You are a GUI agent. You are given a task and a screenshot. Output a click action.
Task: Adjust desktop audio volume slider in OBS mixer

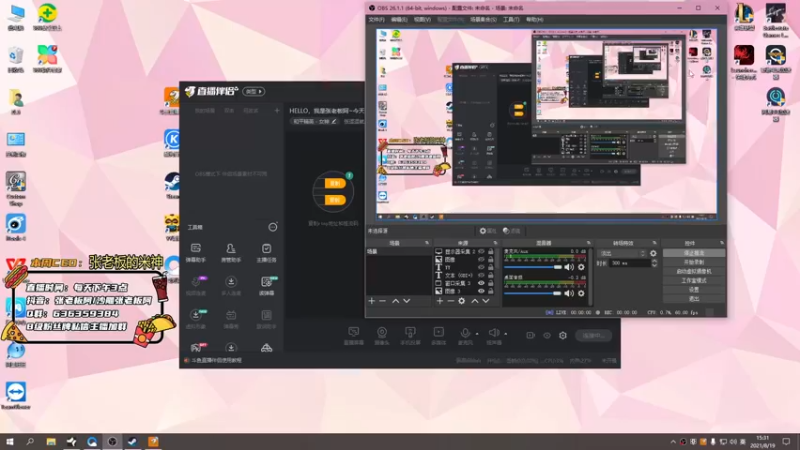tap(533, 293)
